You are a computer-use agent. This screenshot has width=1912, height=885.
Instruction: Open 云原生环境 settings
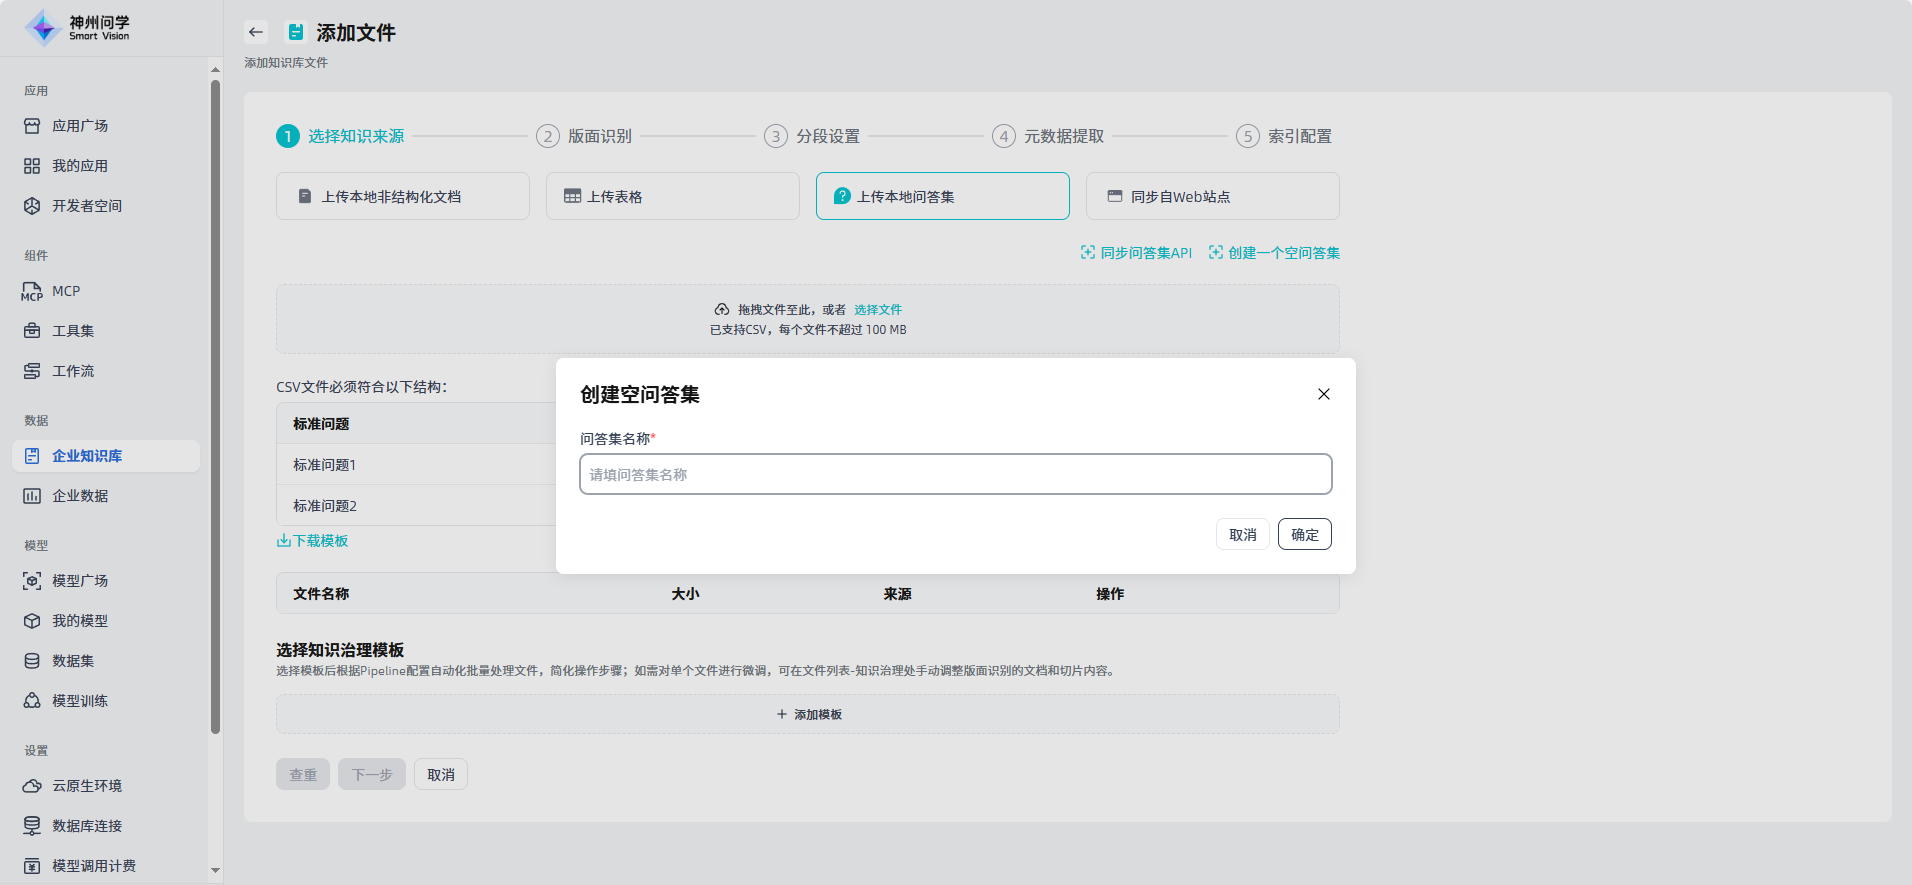86,786
